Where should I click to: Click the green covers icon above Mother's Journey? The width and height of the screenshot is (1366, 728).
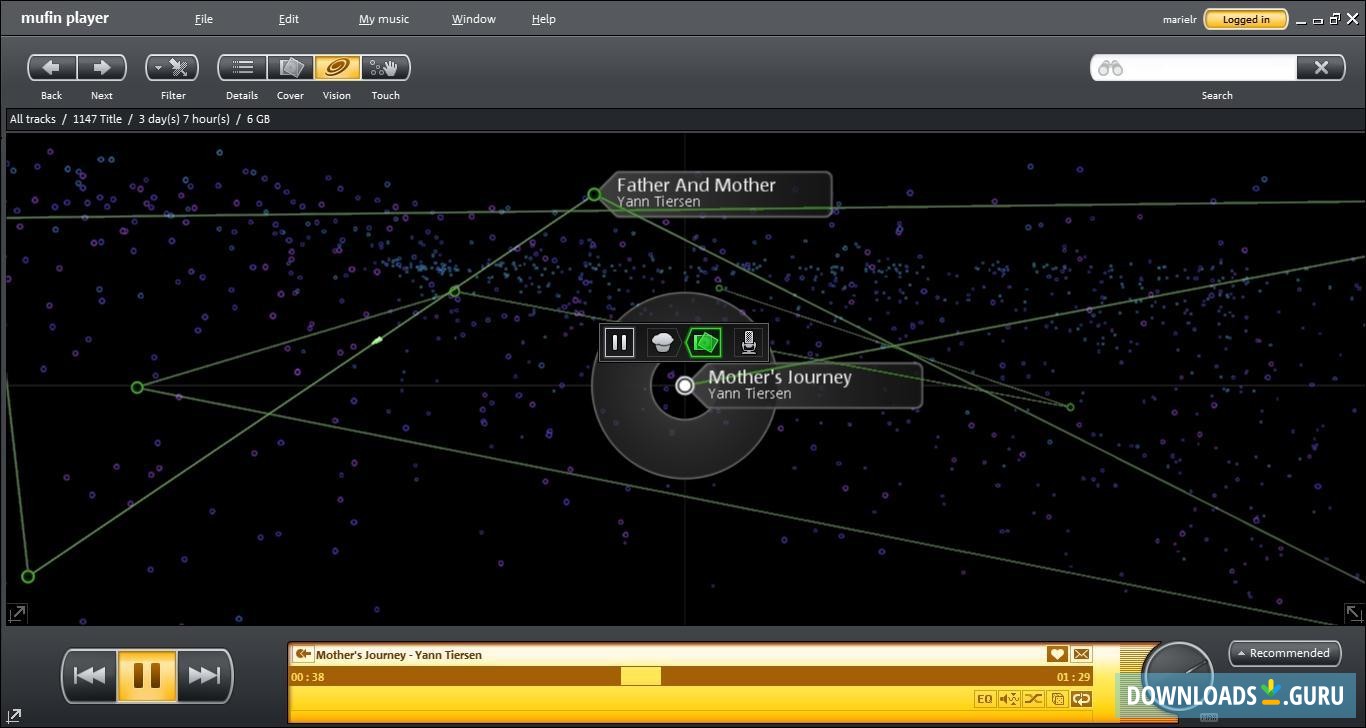click(x=705, y=342)
